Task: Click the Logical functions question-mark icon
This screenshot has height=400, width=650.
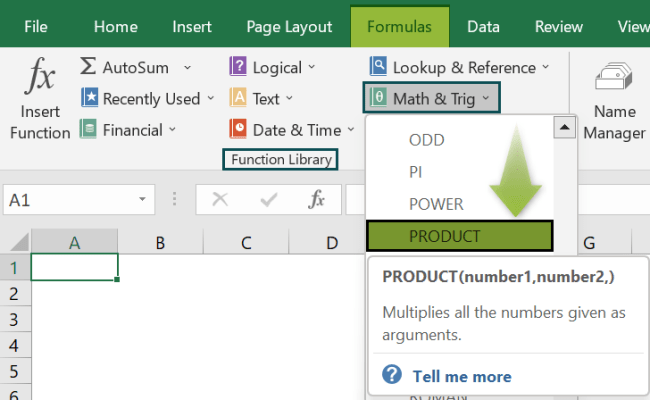Action: tap(238, 66)
